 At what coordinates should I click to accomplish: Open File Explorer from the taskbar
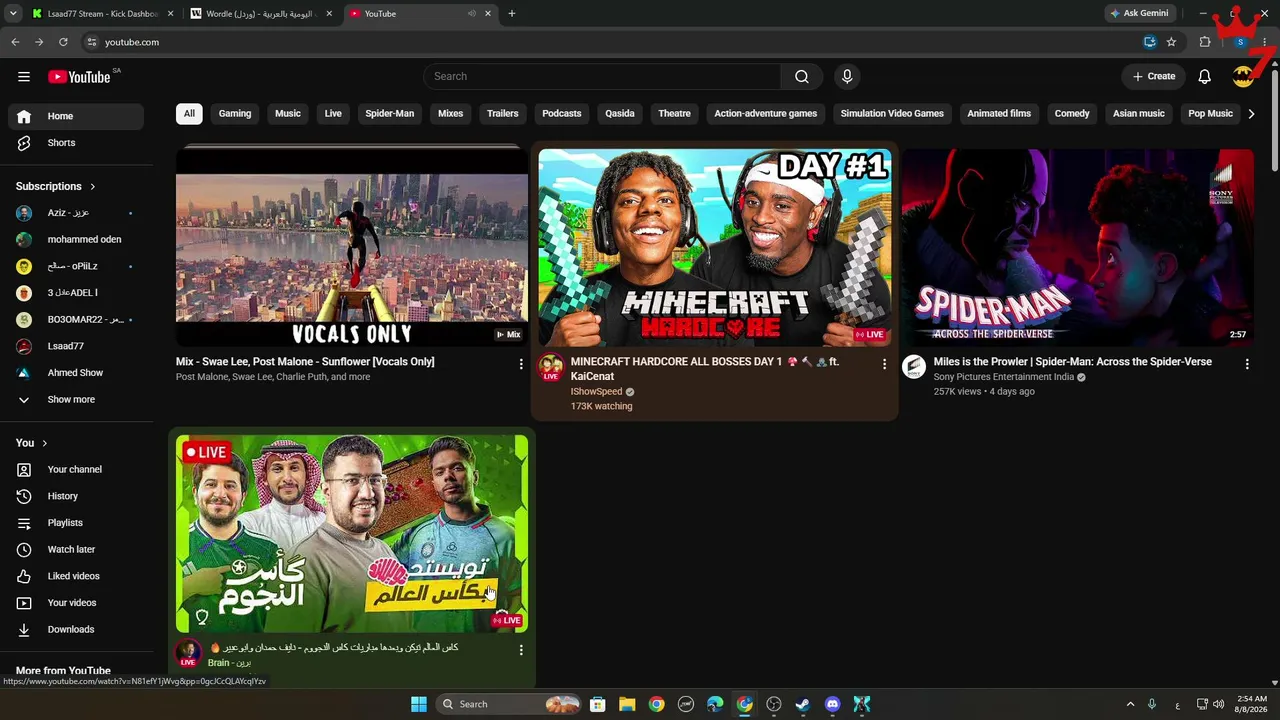pos(627,704)
